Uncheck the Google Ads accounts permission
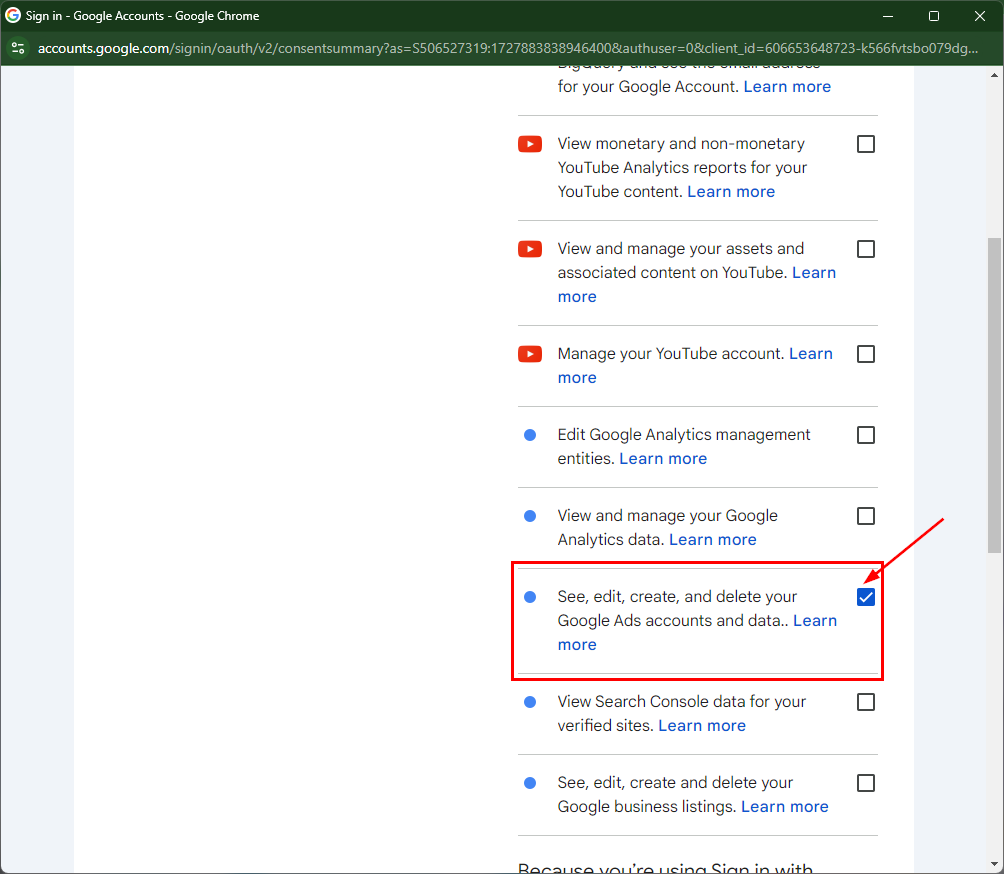Image resolution: width=1004 pixels, height=874 pixels. click(x=866, y=597)
